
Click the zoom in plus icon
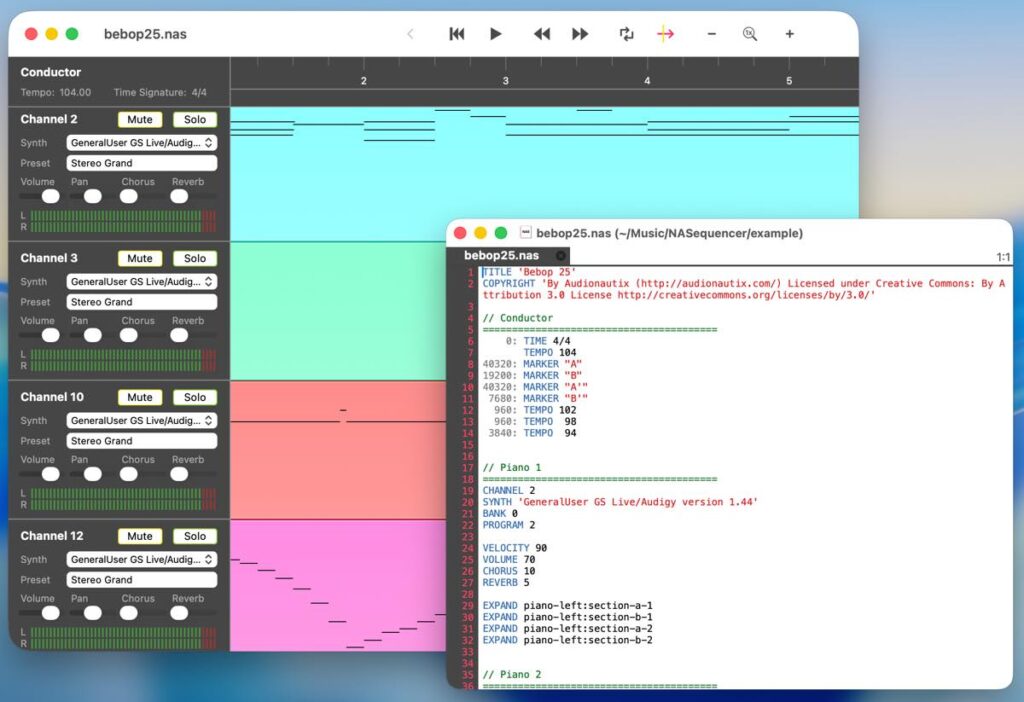click(x=789, y=34)
